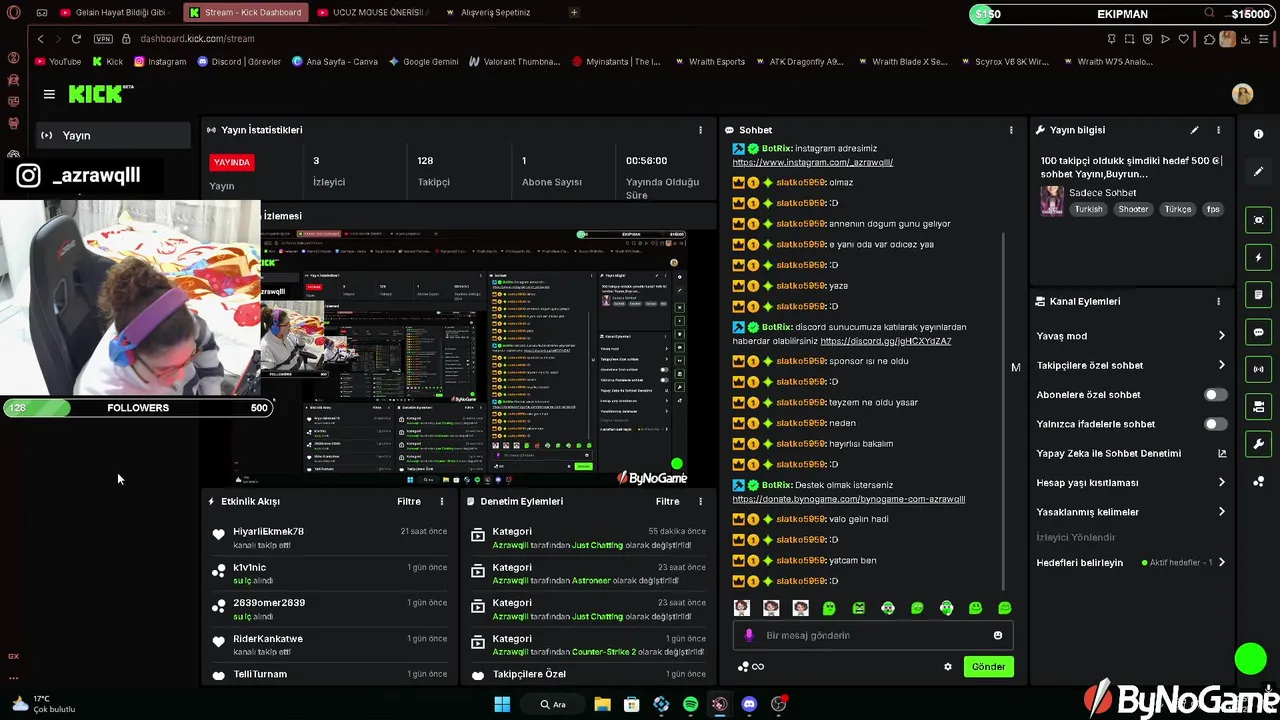Expand Yasaklanmış kelimeler settings
This screenshot has width=1280, height=720.
[1129, 512]
